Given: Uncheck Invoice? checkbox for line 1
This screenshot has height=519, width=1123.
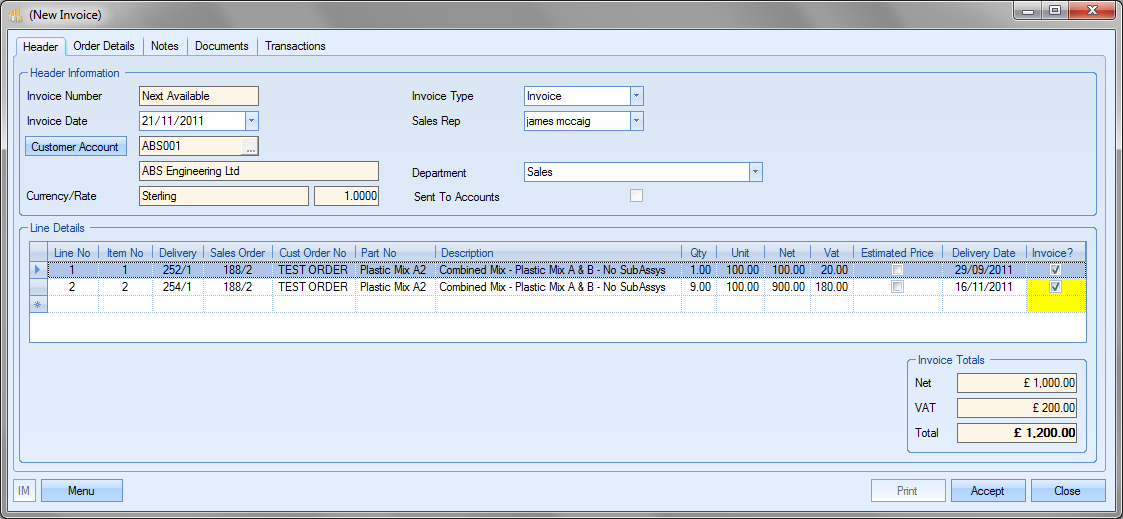Looking at the screenshot, I should click(1056, 270).
